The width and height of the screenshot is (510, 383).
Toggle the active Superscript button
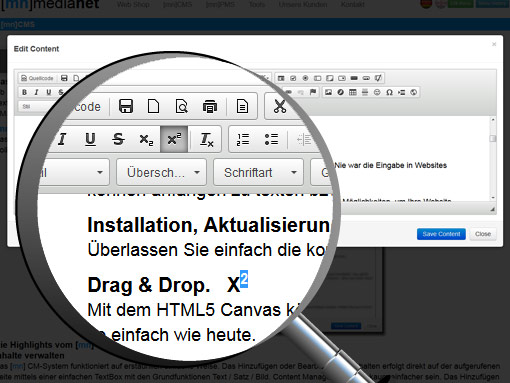[174, 139]
